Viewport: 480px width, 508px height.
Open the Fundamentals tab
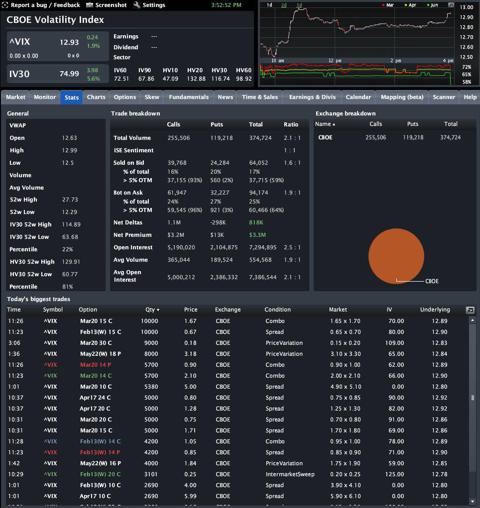pyautogui.click(x=188, y=97)
